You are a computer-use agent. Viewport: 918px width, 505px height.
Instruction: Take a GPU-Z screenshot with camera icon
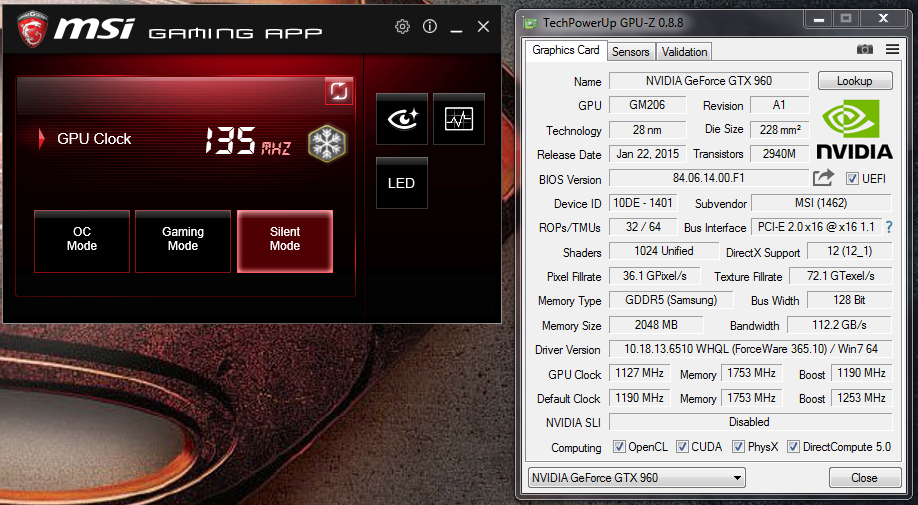[x=865, y=50]
